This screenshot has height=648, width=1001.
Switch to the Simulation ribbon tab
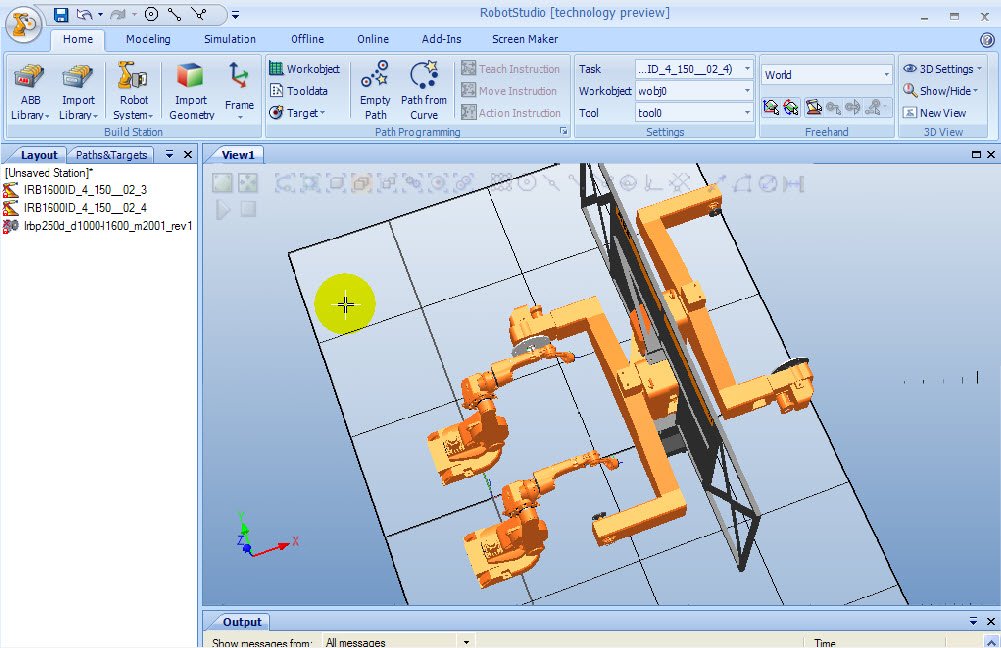point(230,39)
